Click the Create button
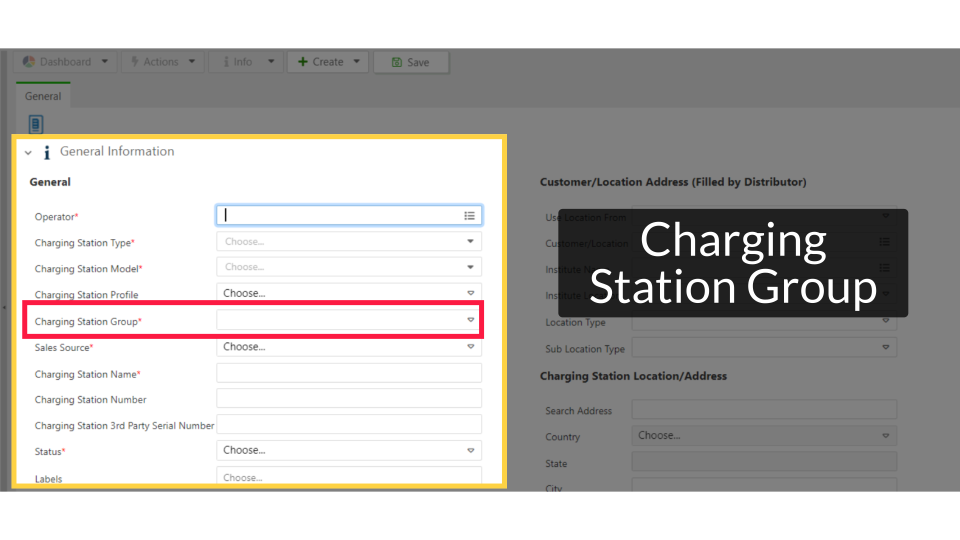 (x=328, y=62)
